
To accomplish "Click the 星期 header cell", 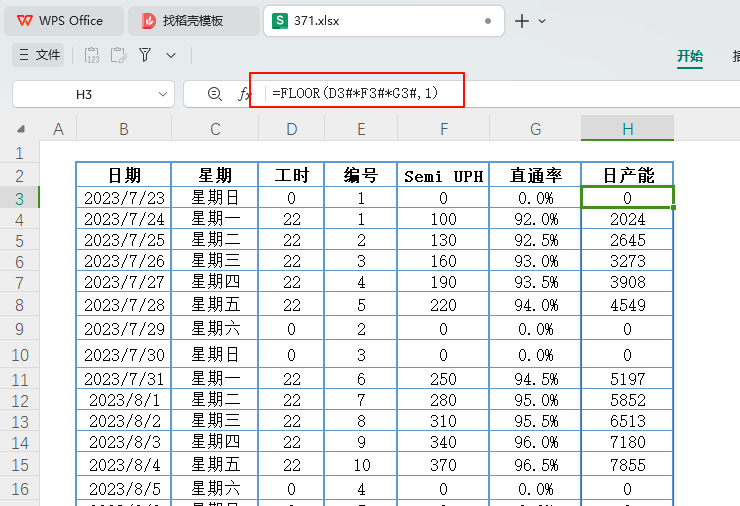I will pyautogui.click(x=215, y=175).
